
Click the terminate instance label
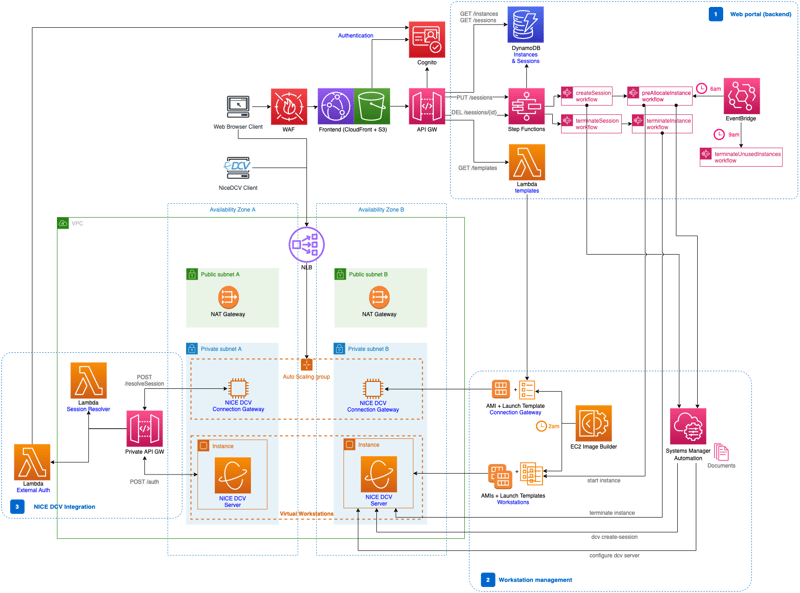(x=612, y=513)
